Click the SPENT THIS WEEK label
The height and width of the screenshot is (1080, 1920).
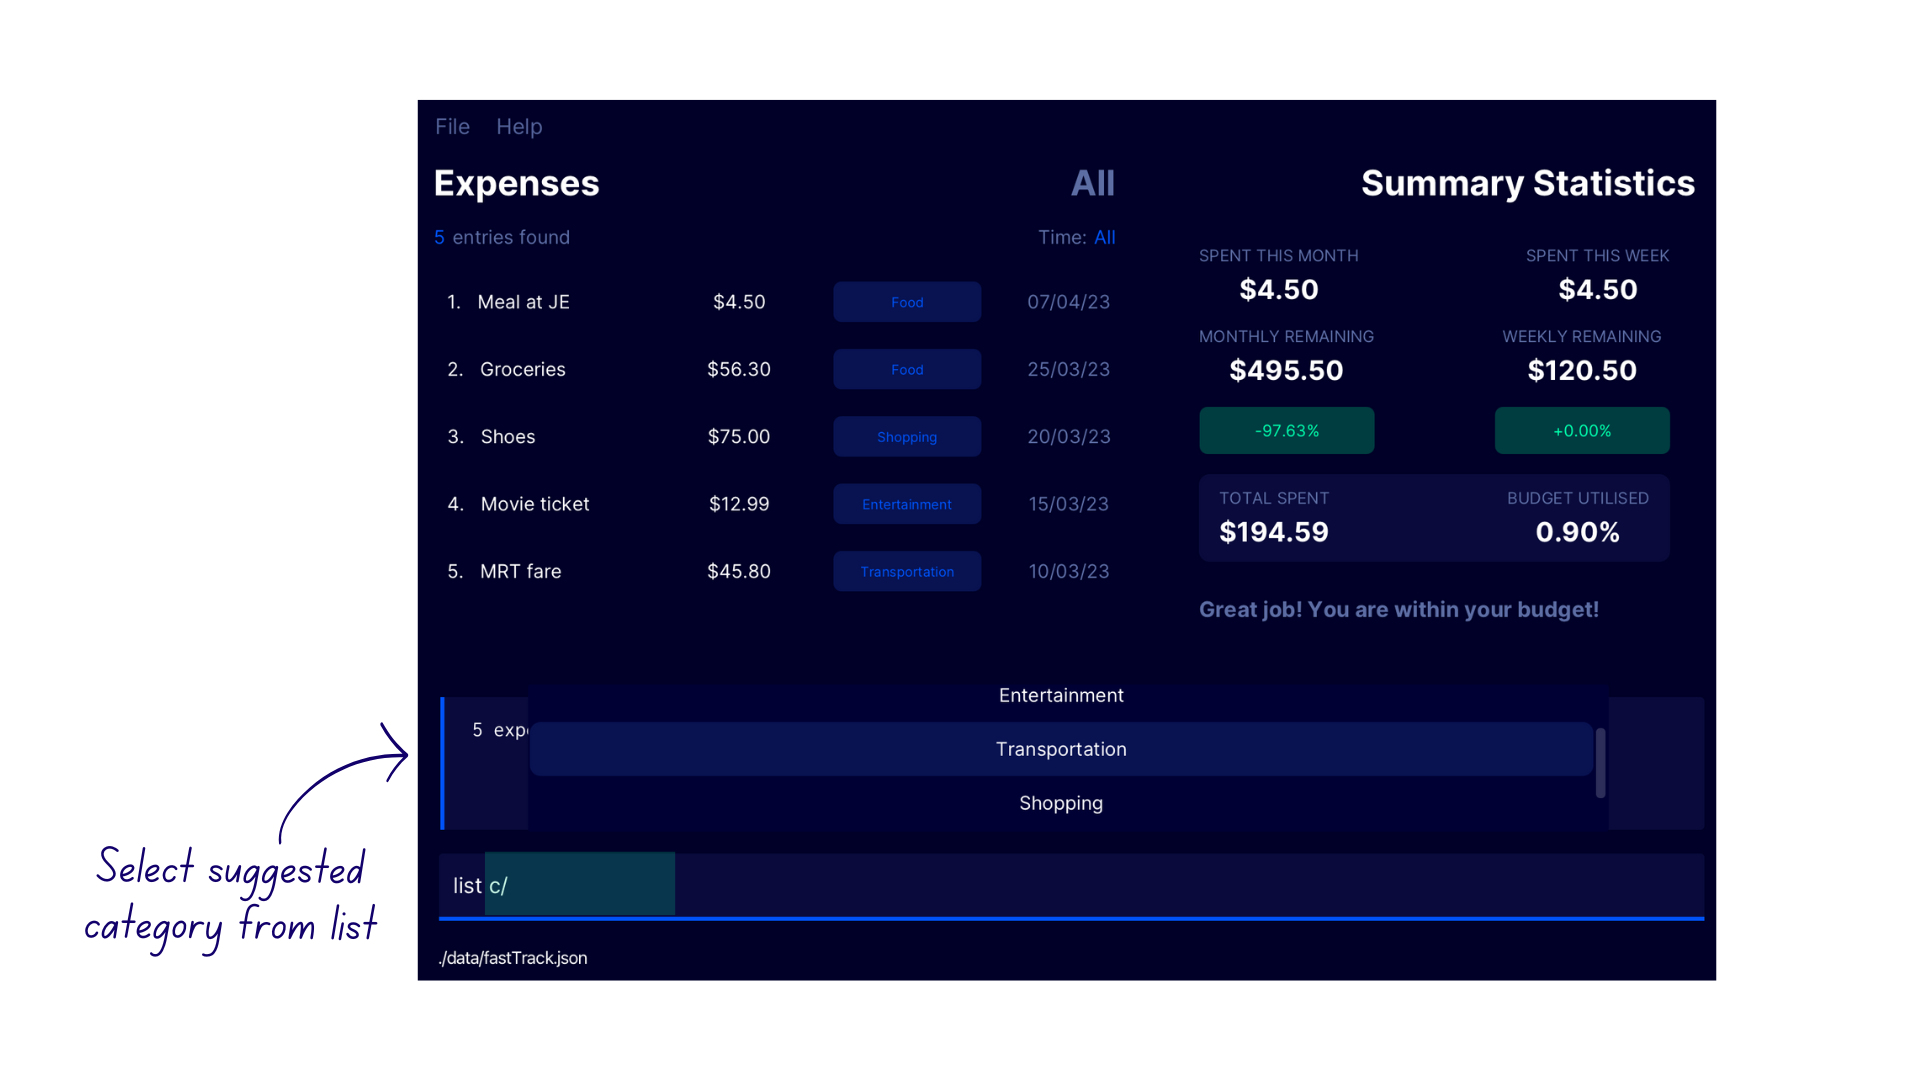point(1597,256)
